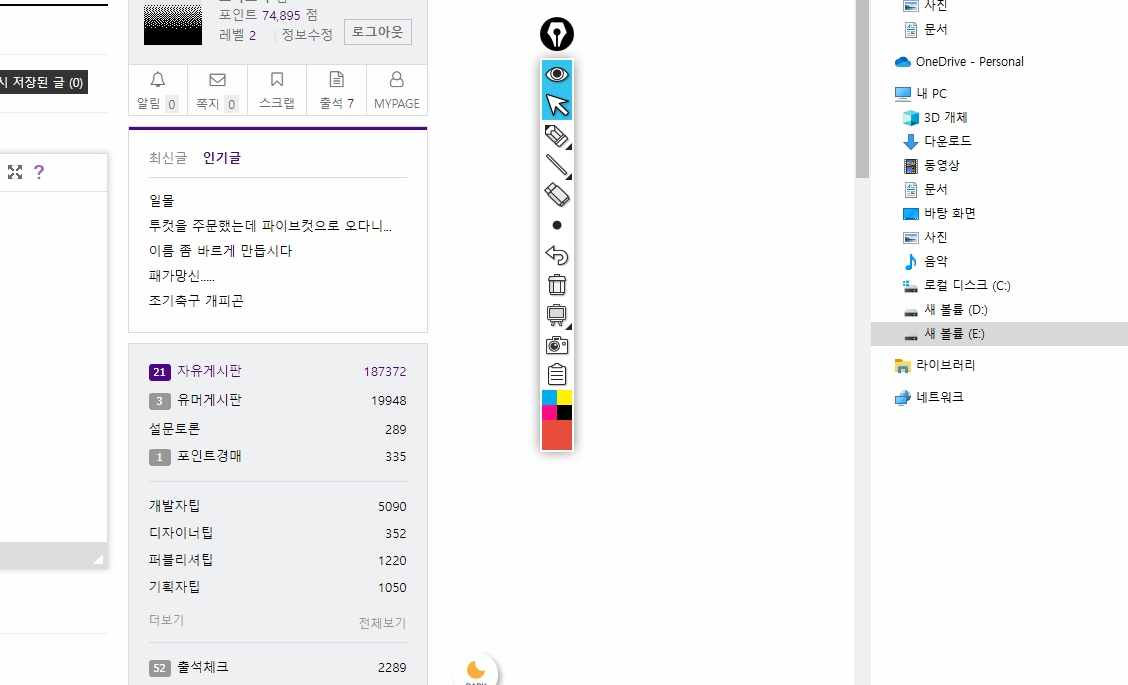Click 전체보기 link
The image size is (1128, 685).
(x=382, y=623)
